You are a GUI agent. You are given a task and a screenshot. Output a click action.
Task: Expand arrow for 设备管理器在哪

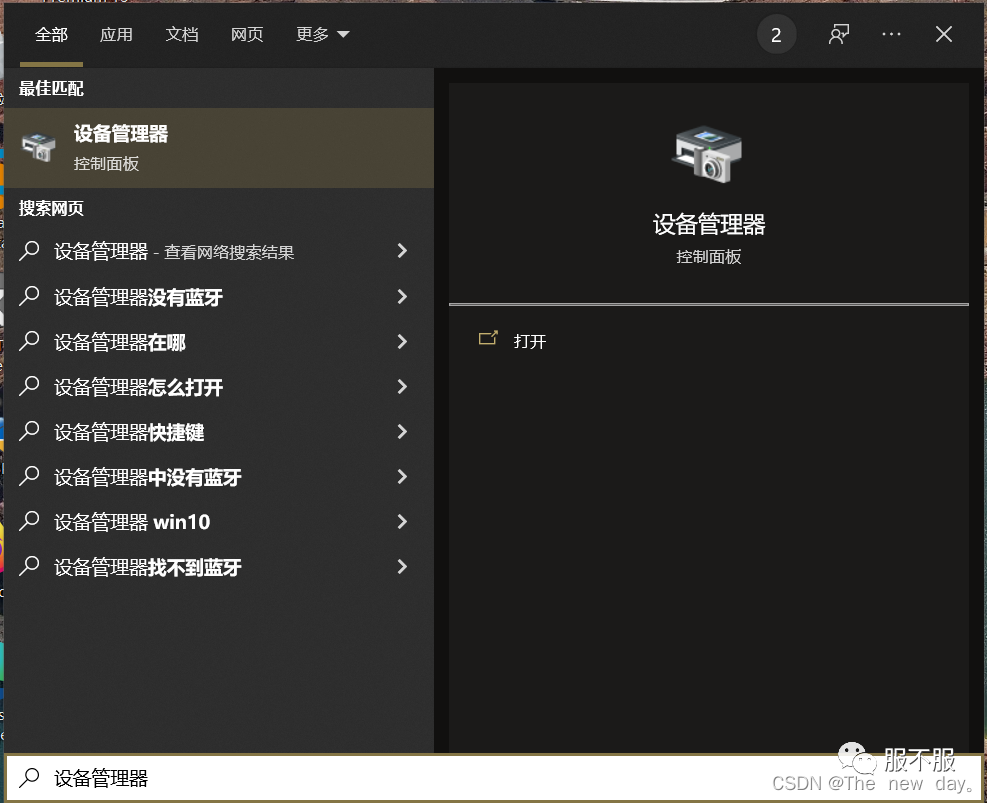tap(402, 342)
